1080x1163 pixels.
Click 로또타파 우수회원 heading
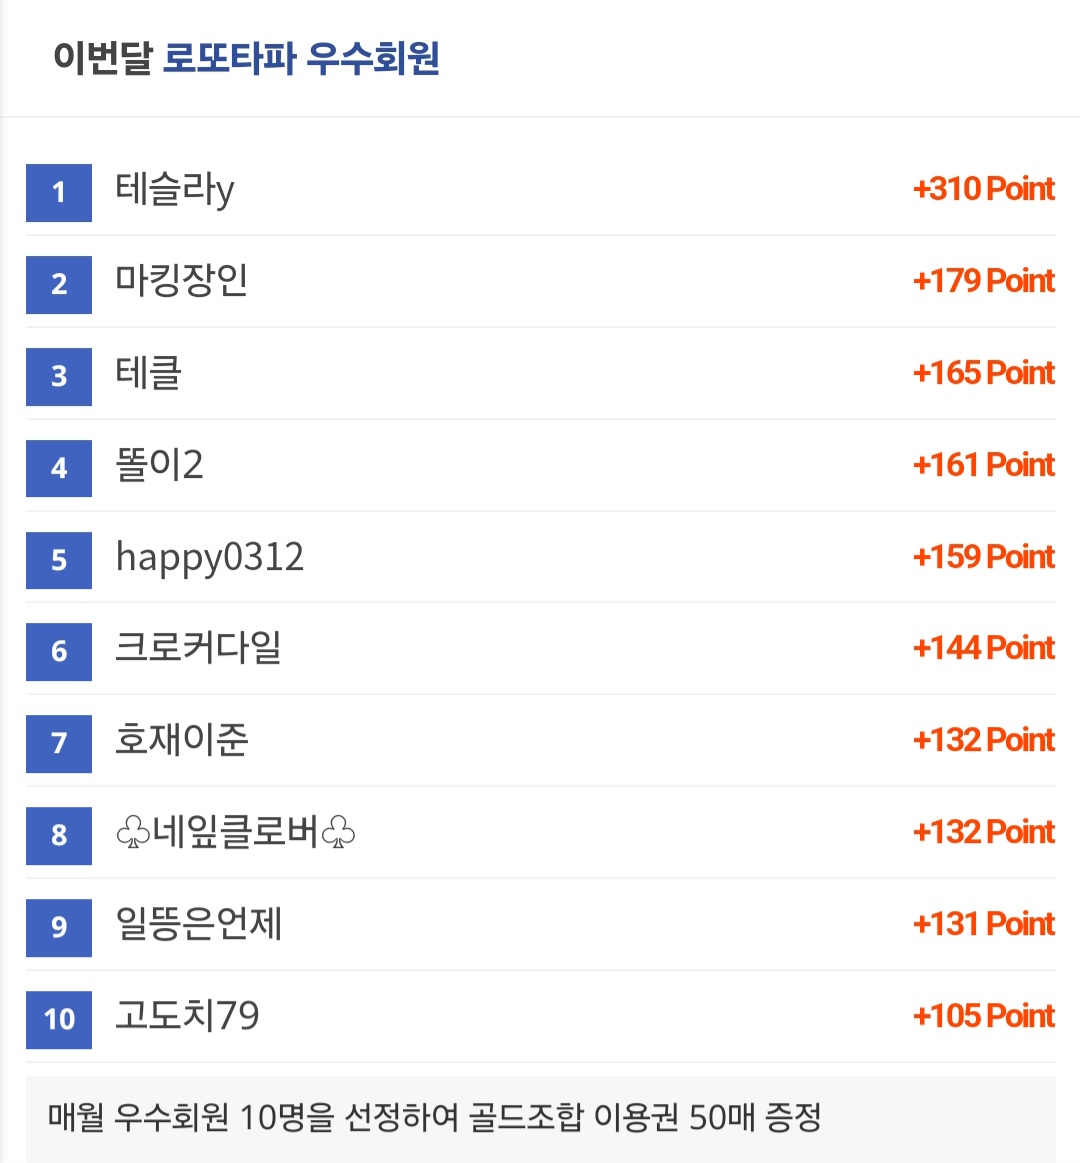pyautogui.click(x=301, y=58)
